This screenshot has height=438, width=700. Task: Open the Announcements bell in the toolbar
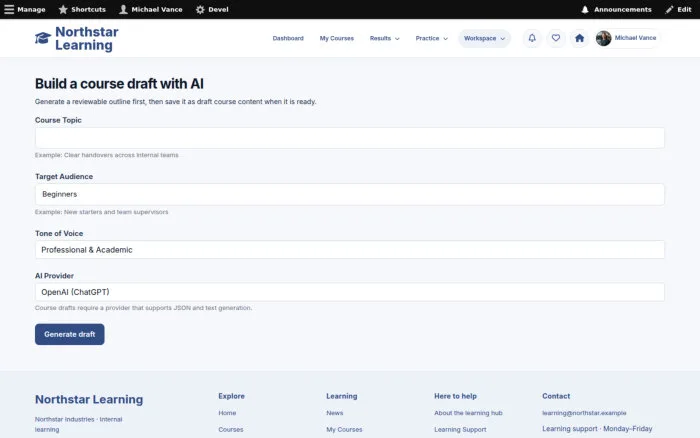tap(616, 9)
